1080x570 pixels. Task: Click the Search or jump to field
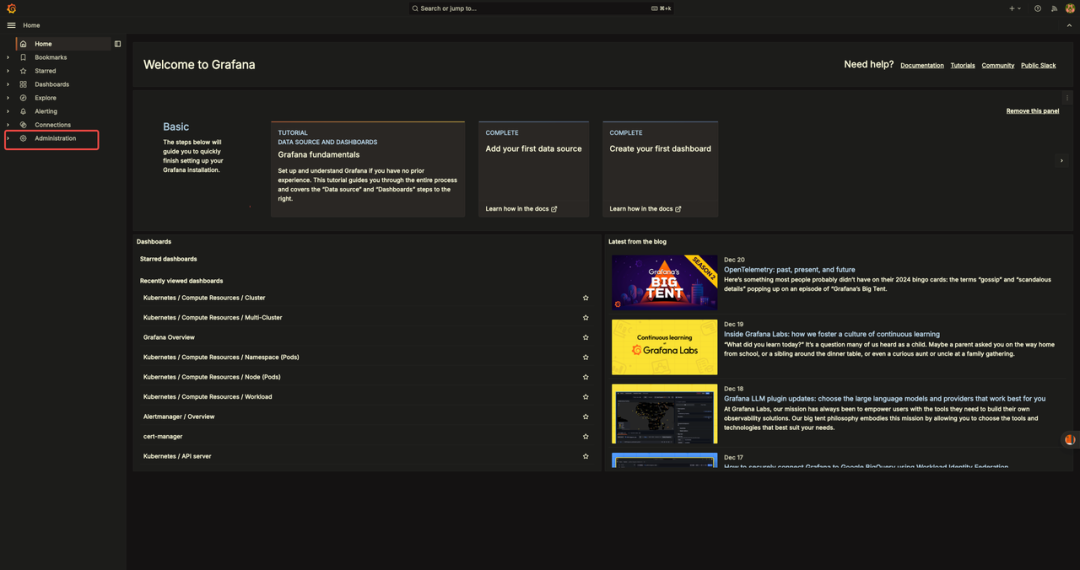pyautogui.click(x=540, y=8)
